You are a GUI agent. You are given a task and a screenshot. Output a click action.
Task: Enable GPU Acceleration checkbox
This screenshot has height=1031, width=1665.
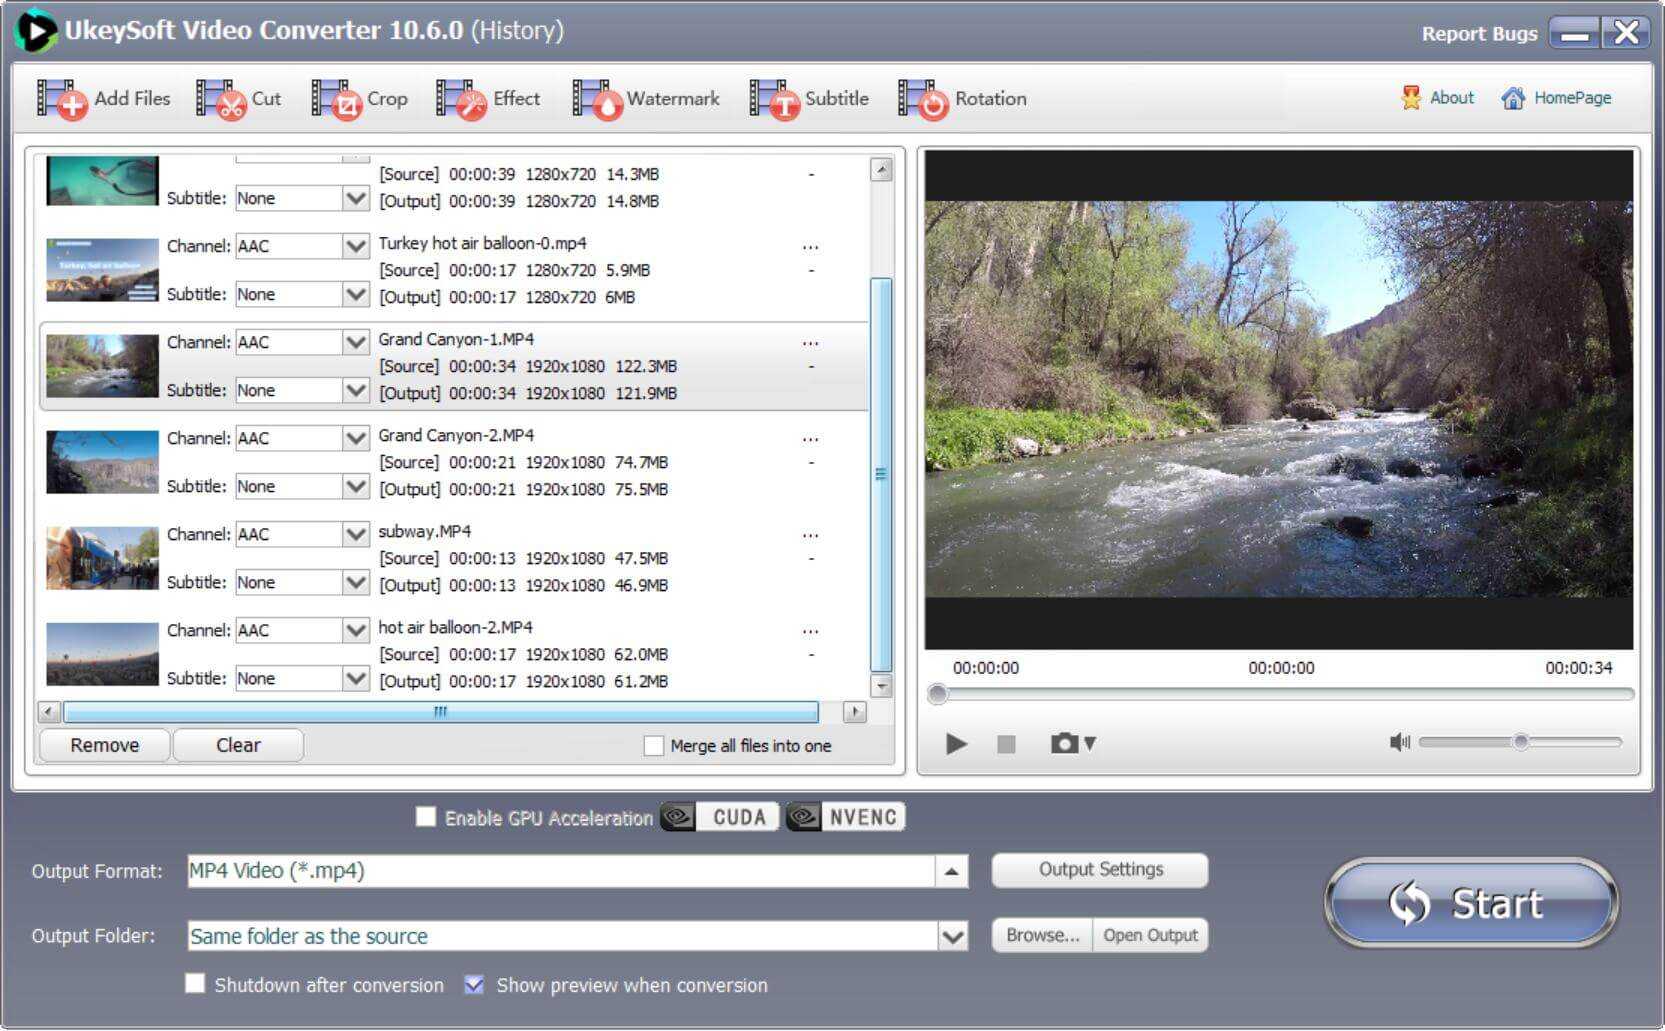coord(426,817)
